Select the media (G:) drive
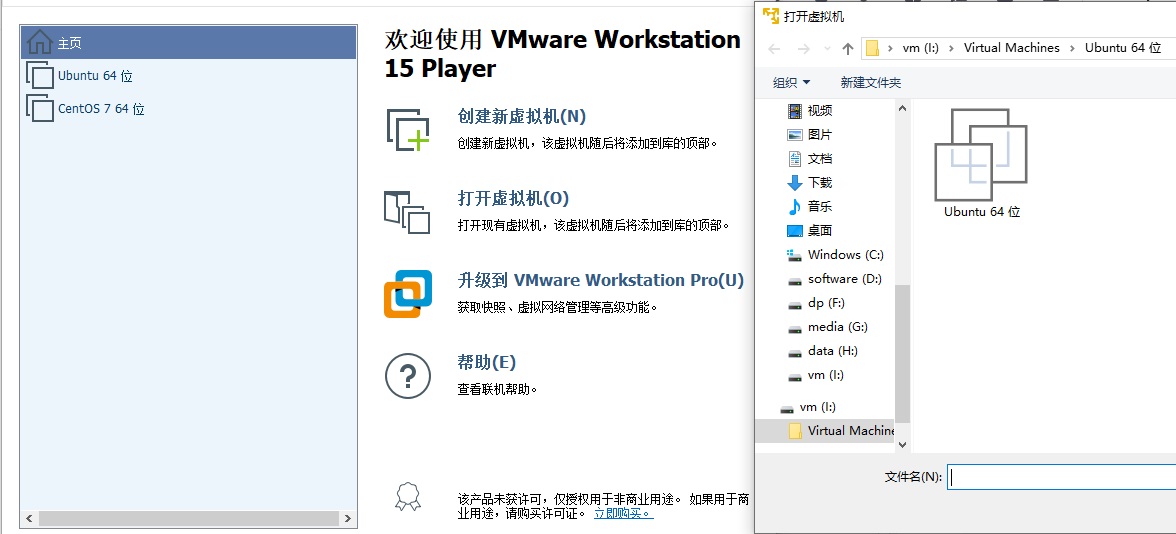Image resolution: width=1176 pixels, height=534 pixels. (x=826, y=327)
